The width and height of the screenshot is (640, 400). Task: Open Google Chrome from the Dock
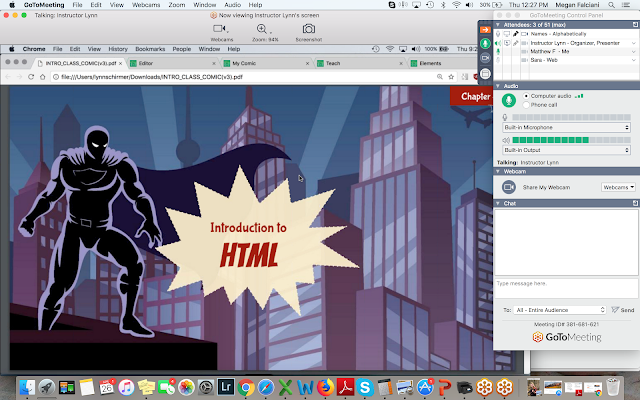click(x=246, y=387)
